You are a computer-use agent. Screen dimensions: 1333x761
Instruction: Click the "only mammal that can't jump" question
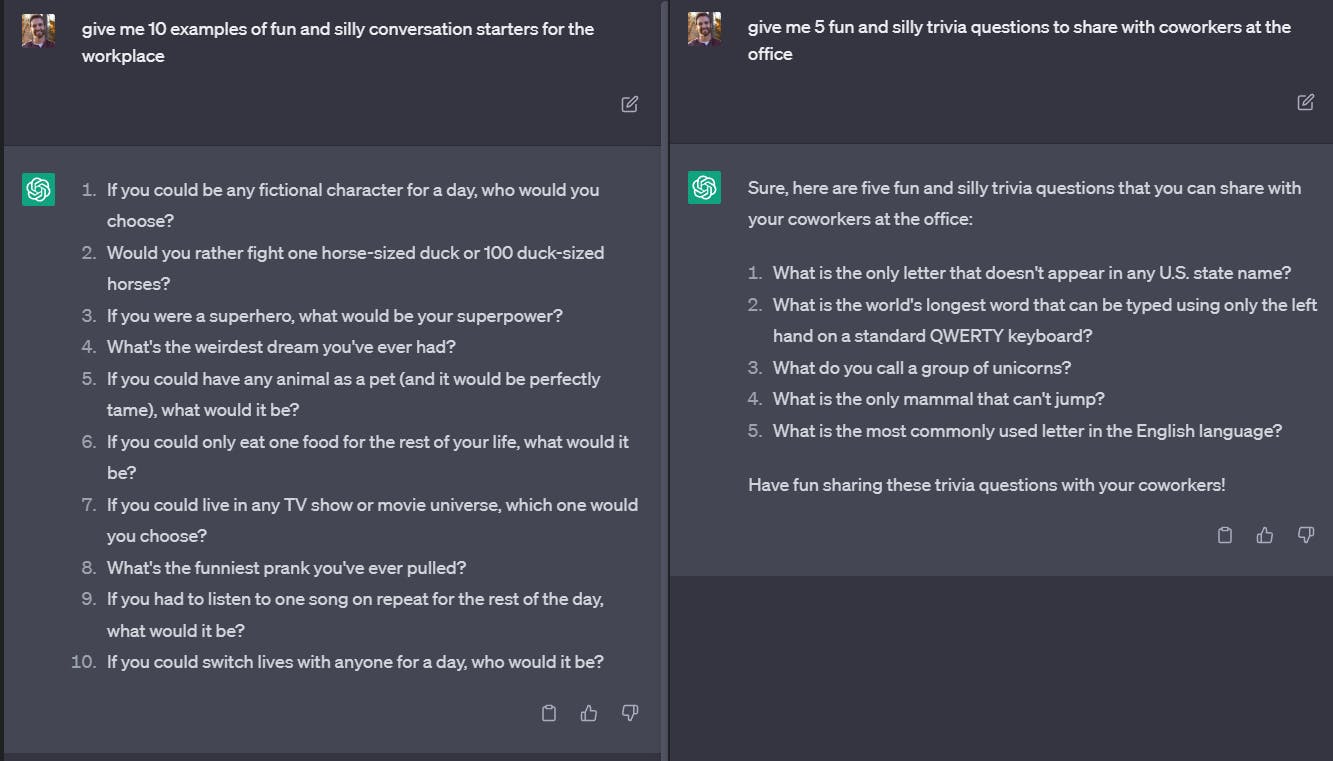pyautogui.click(x=938, y=399)
